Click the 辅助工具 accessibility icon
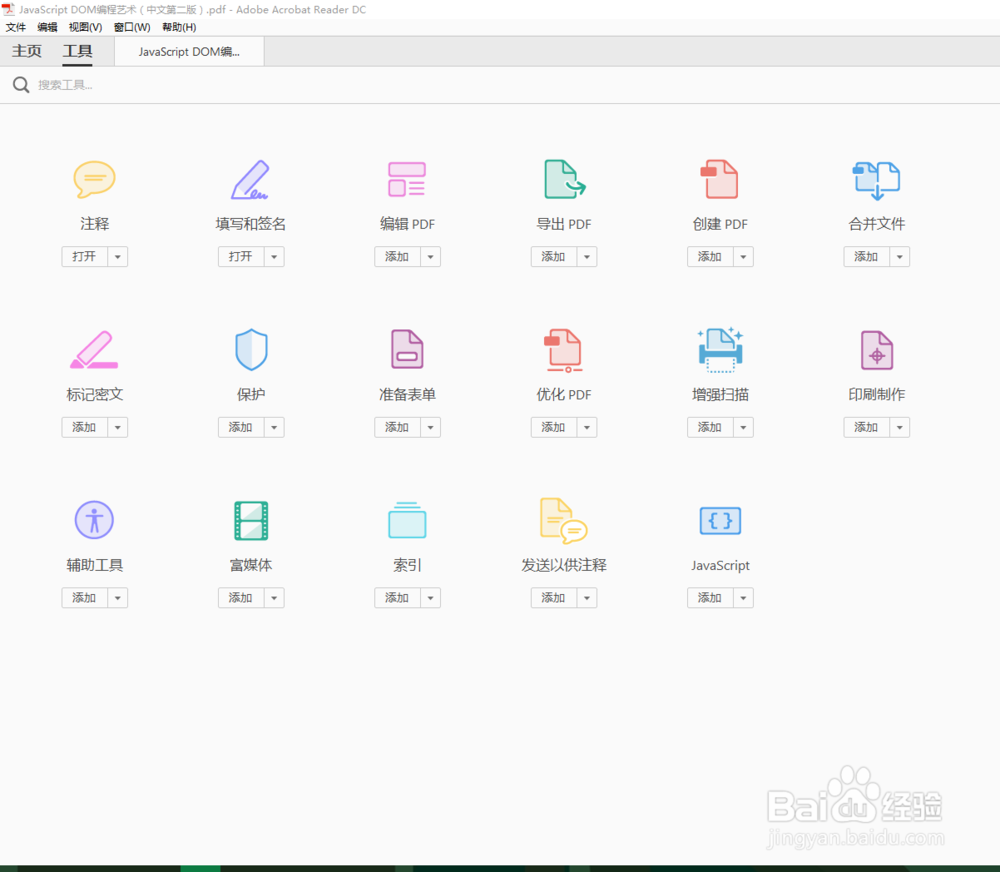Screen dimensions: 1000x872 pos(94,520)
